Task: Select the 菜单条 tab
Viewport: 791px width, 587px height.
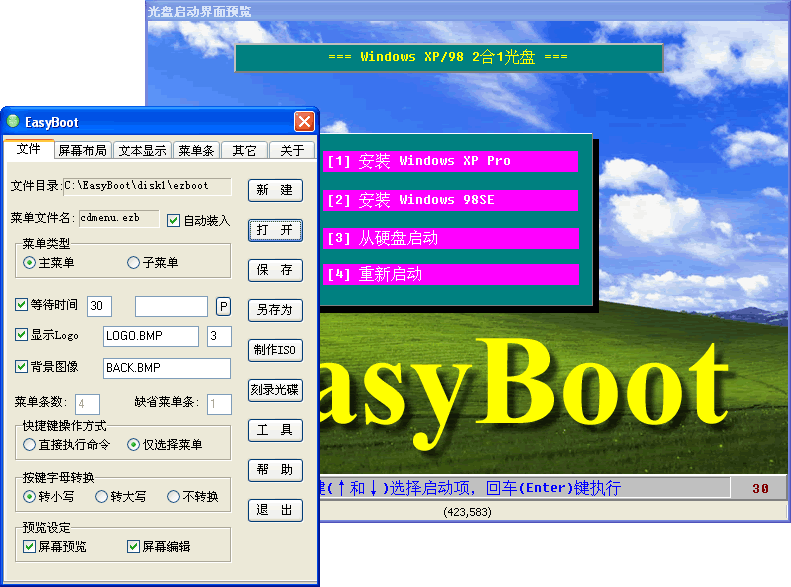Action: coord(196,151)
